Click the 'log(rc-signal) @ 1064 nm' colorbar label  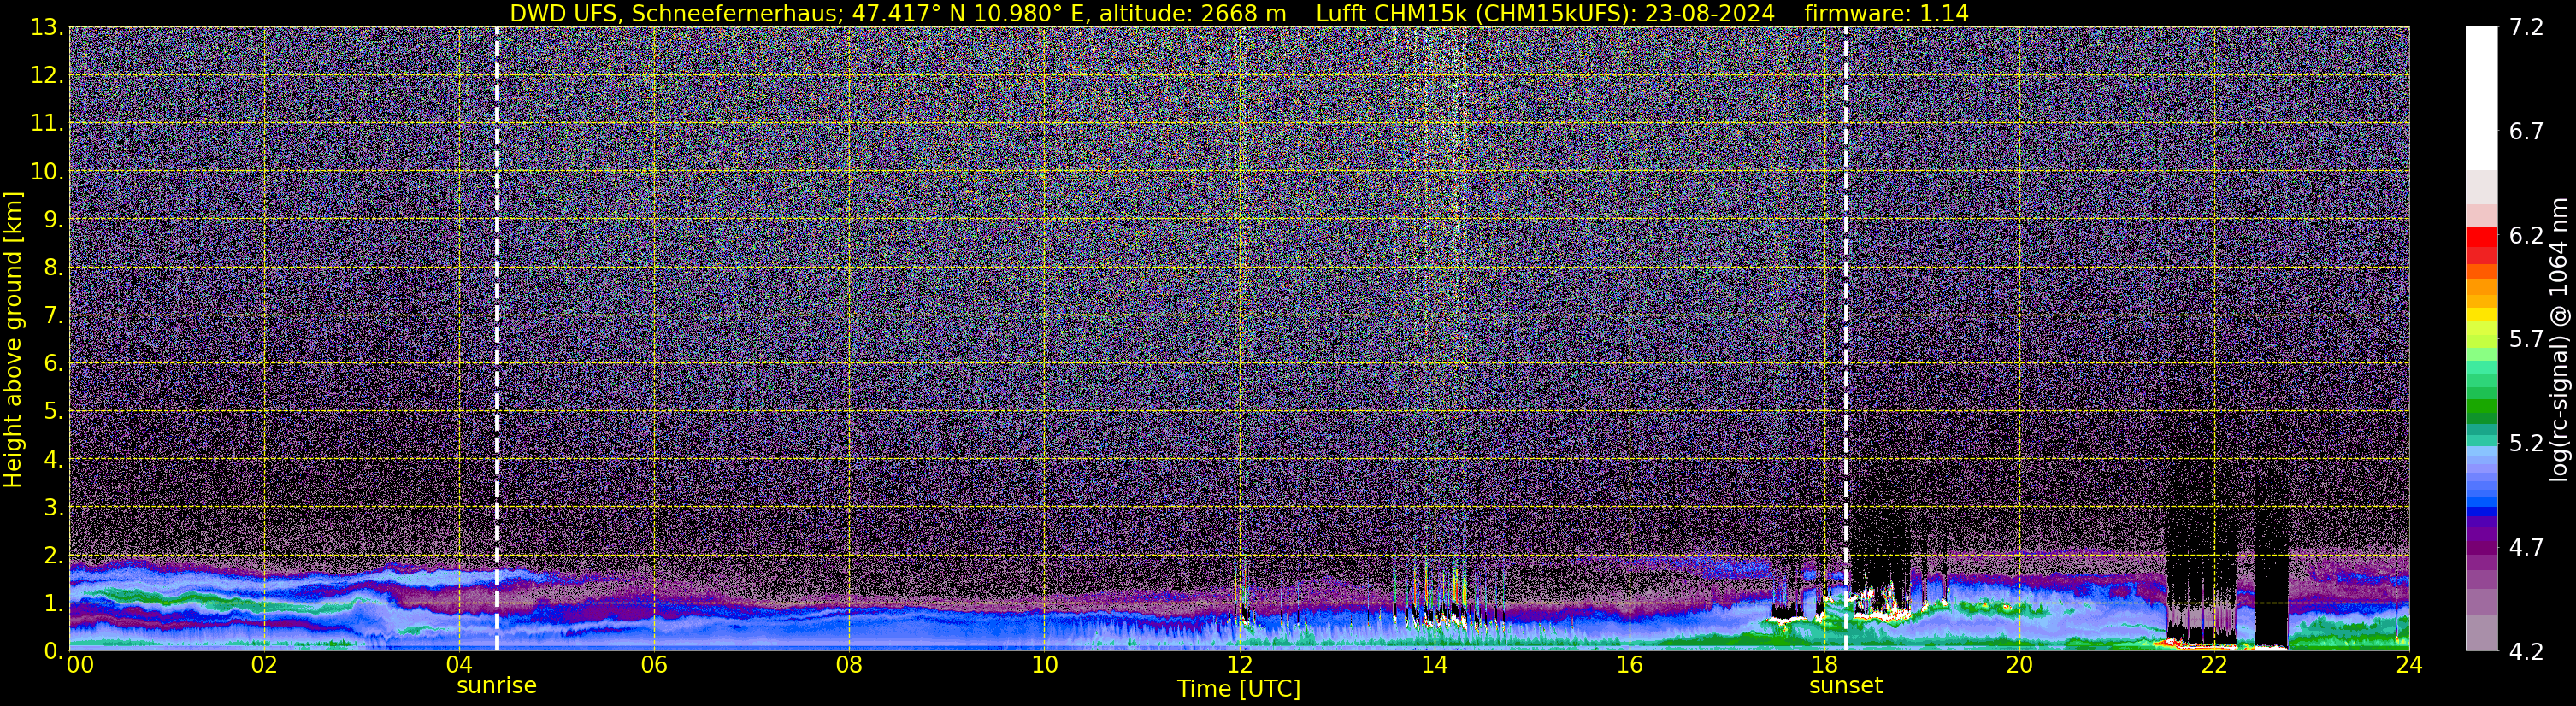(x=2557, y=339)
